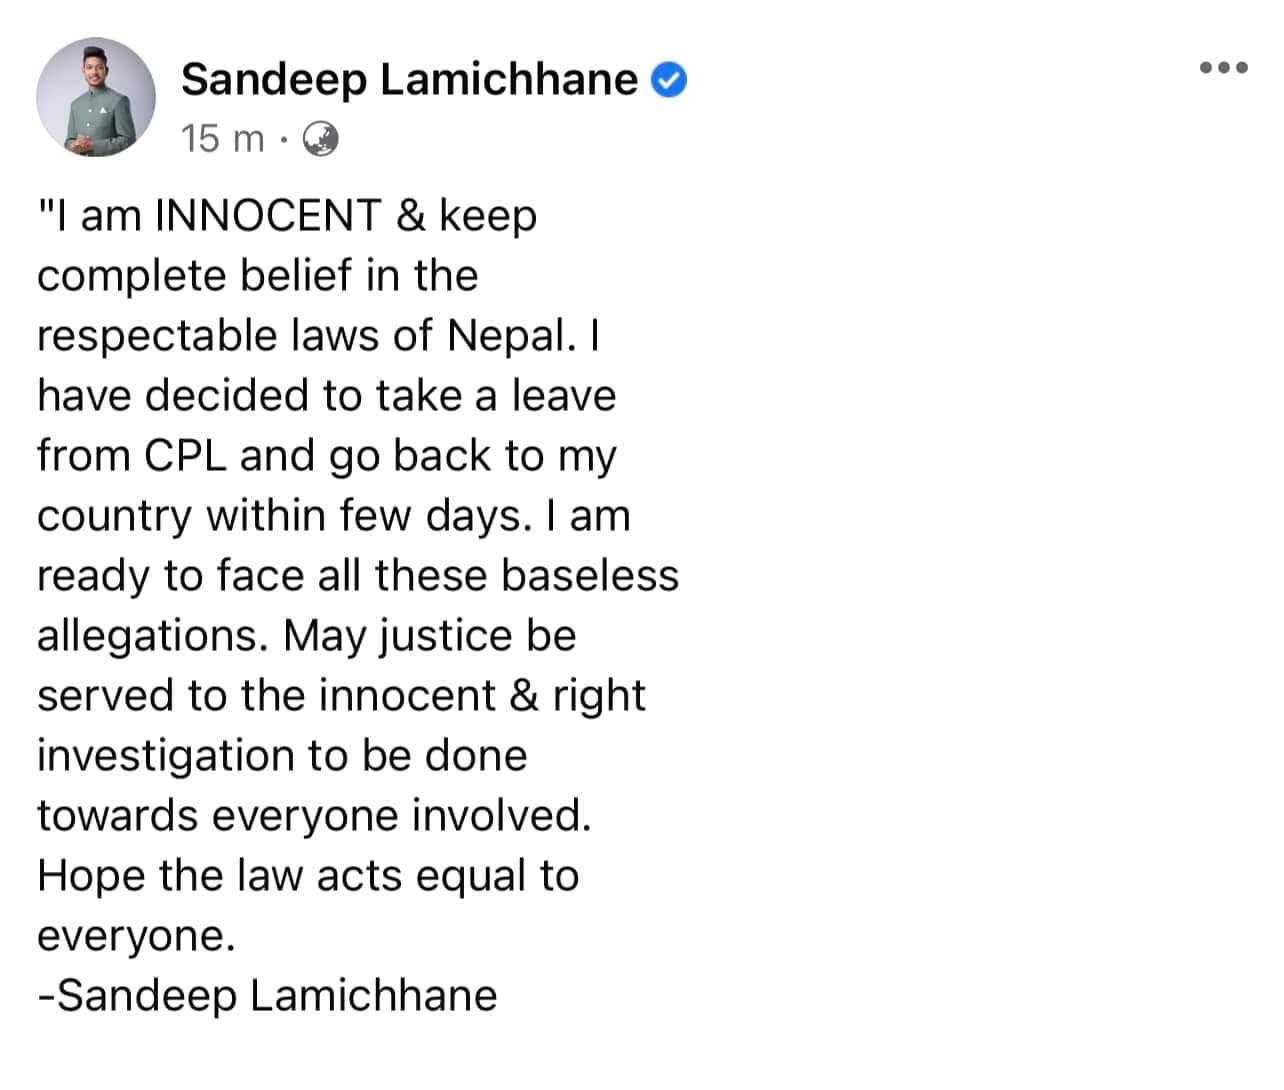Click the word INNOCENT in the post
This screenshot has height=1090, width=1284.
click(x=269, y=215)
